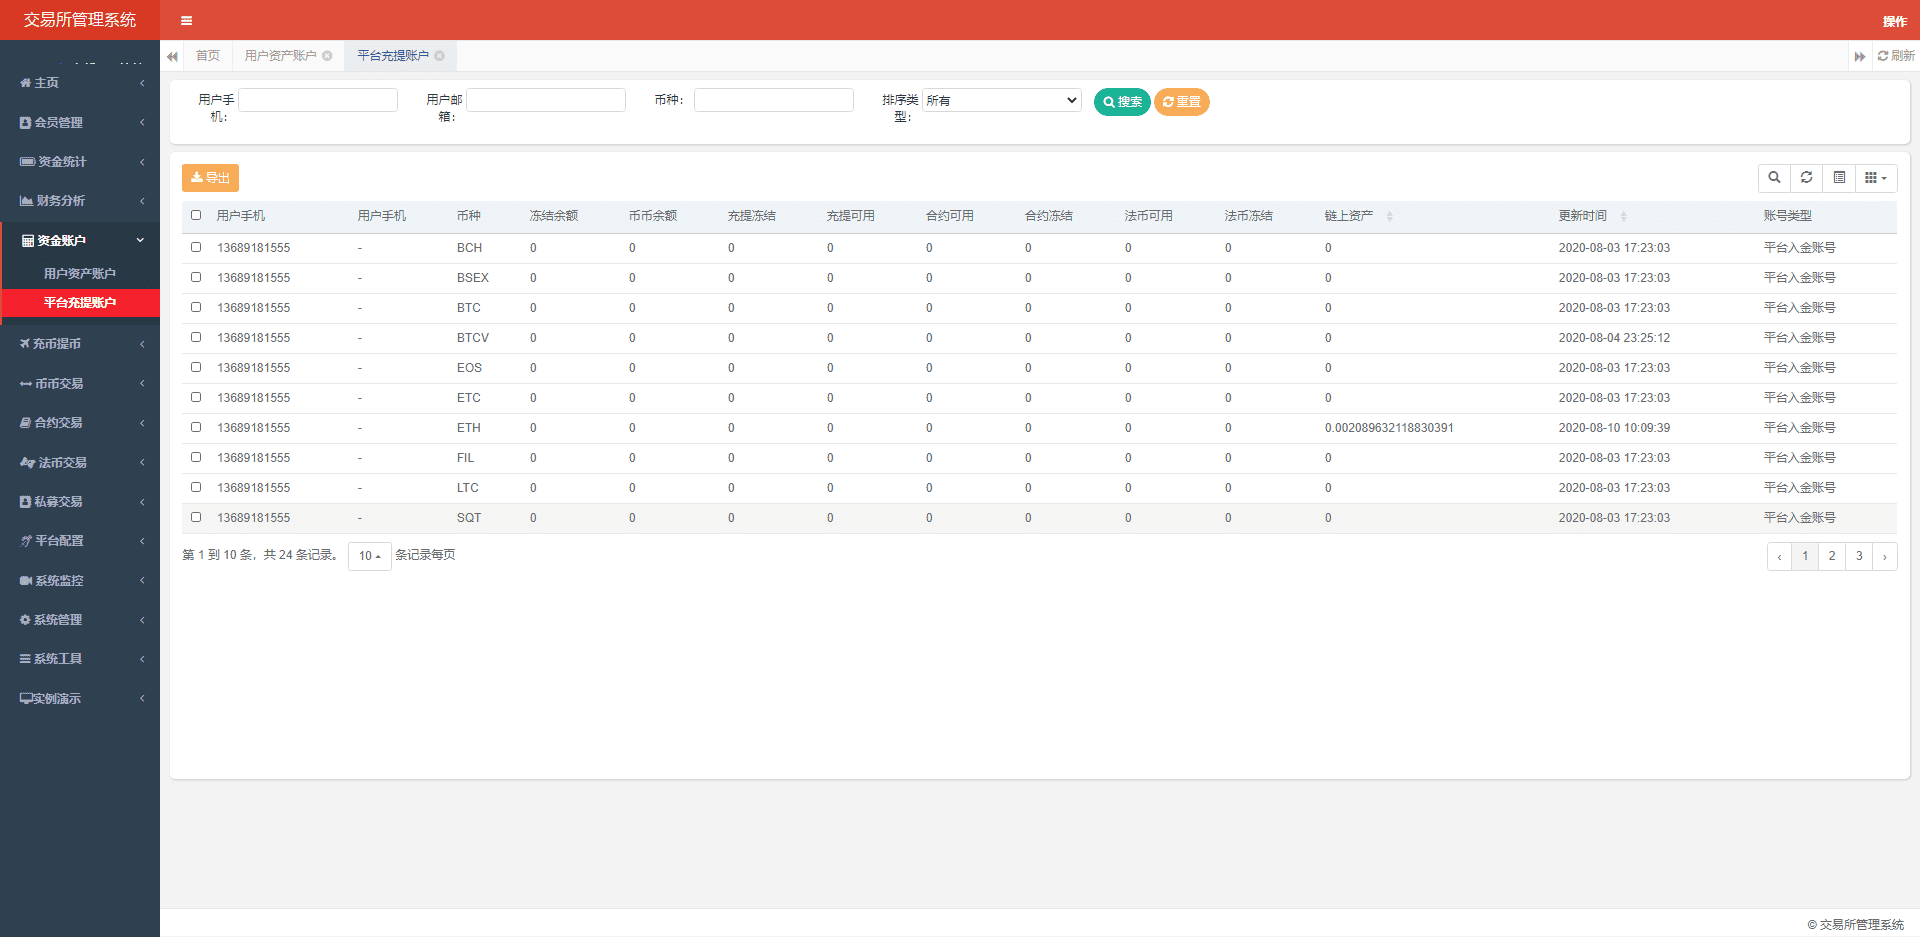This screenshot has height=937, width=1920.
Task: Click the tab scroll-left double arrow
Action: click(x=172, y=56)
